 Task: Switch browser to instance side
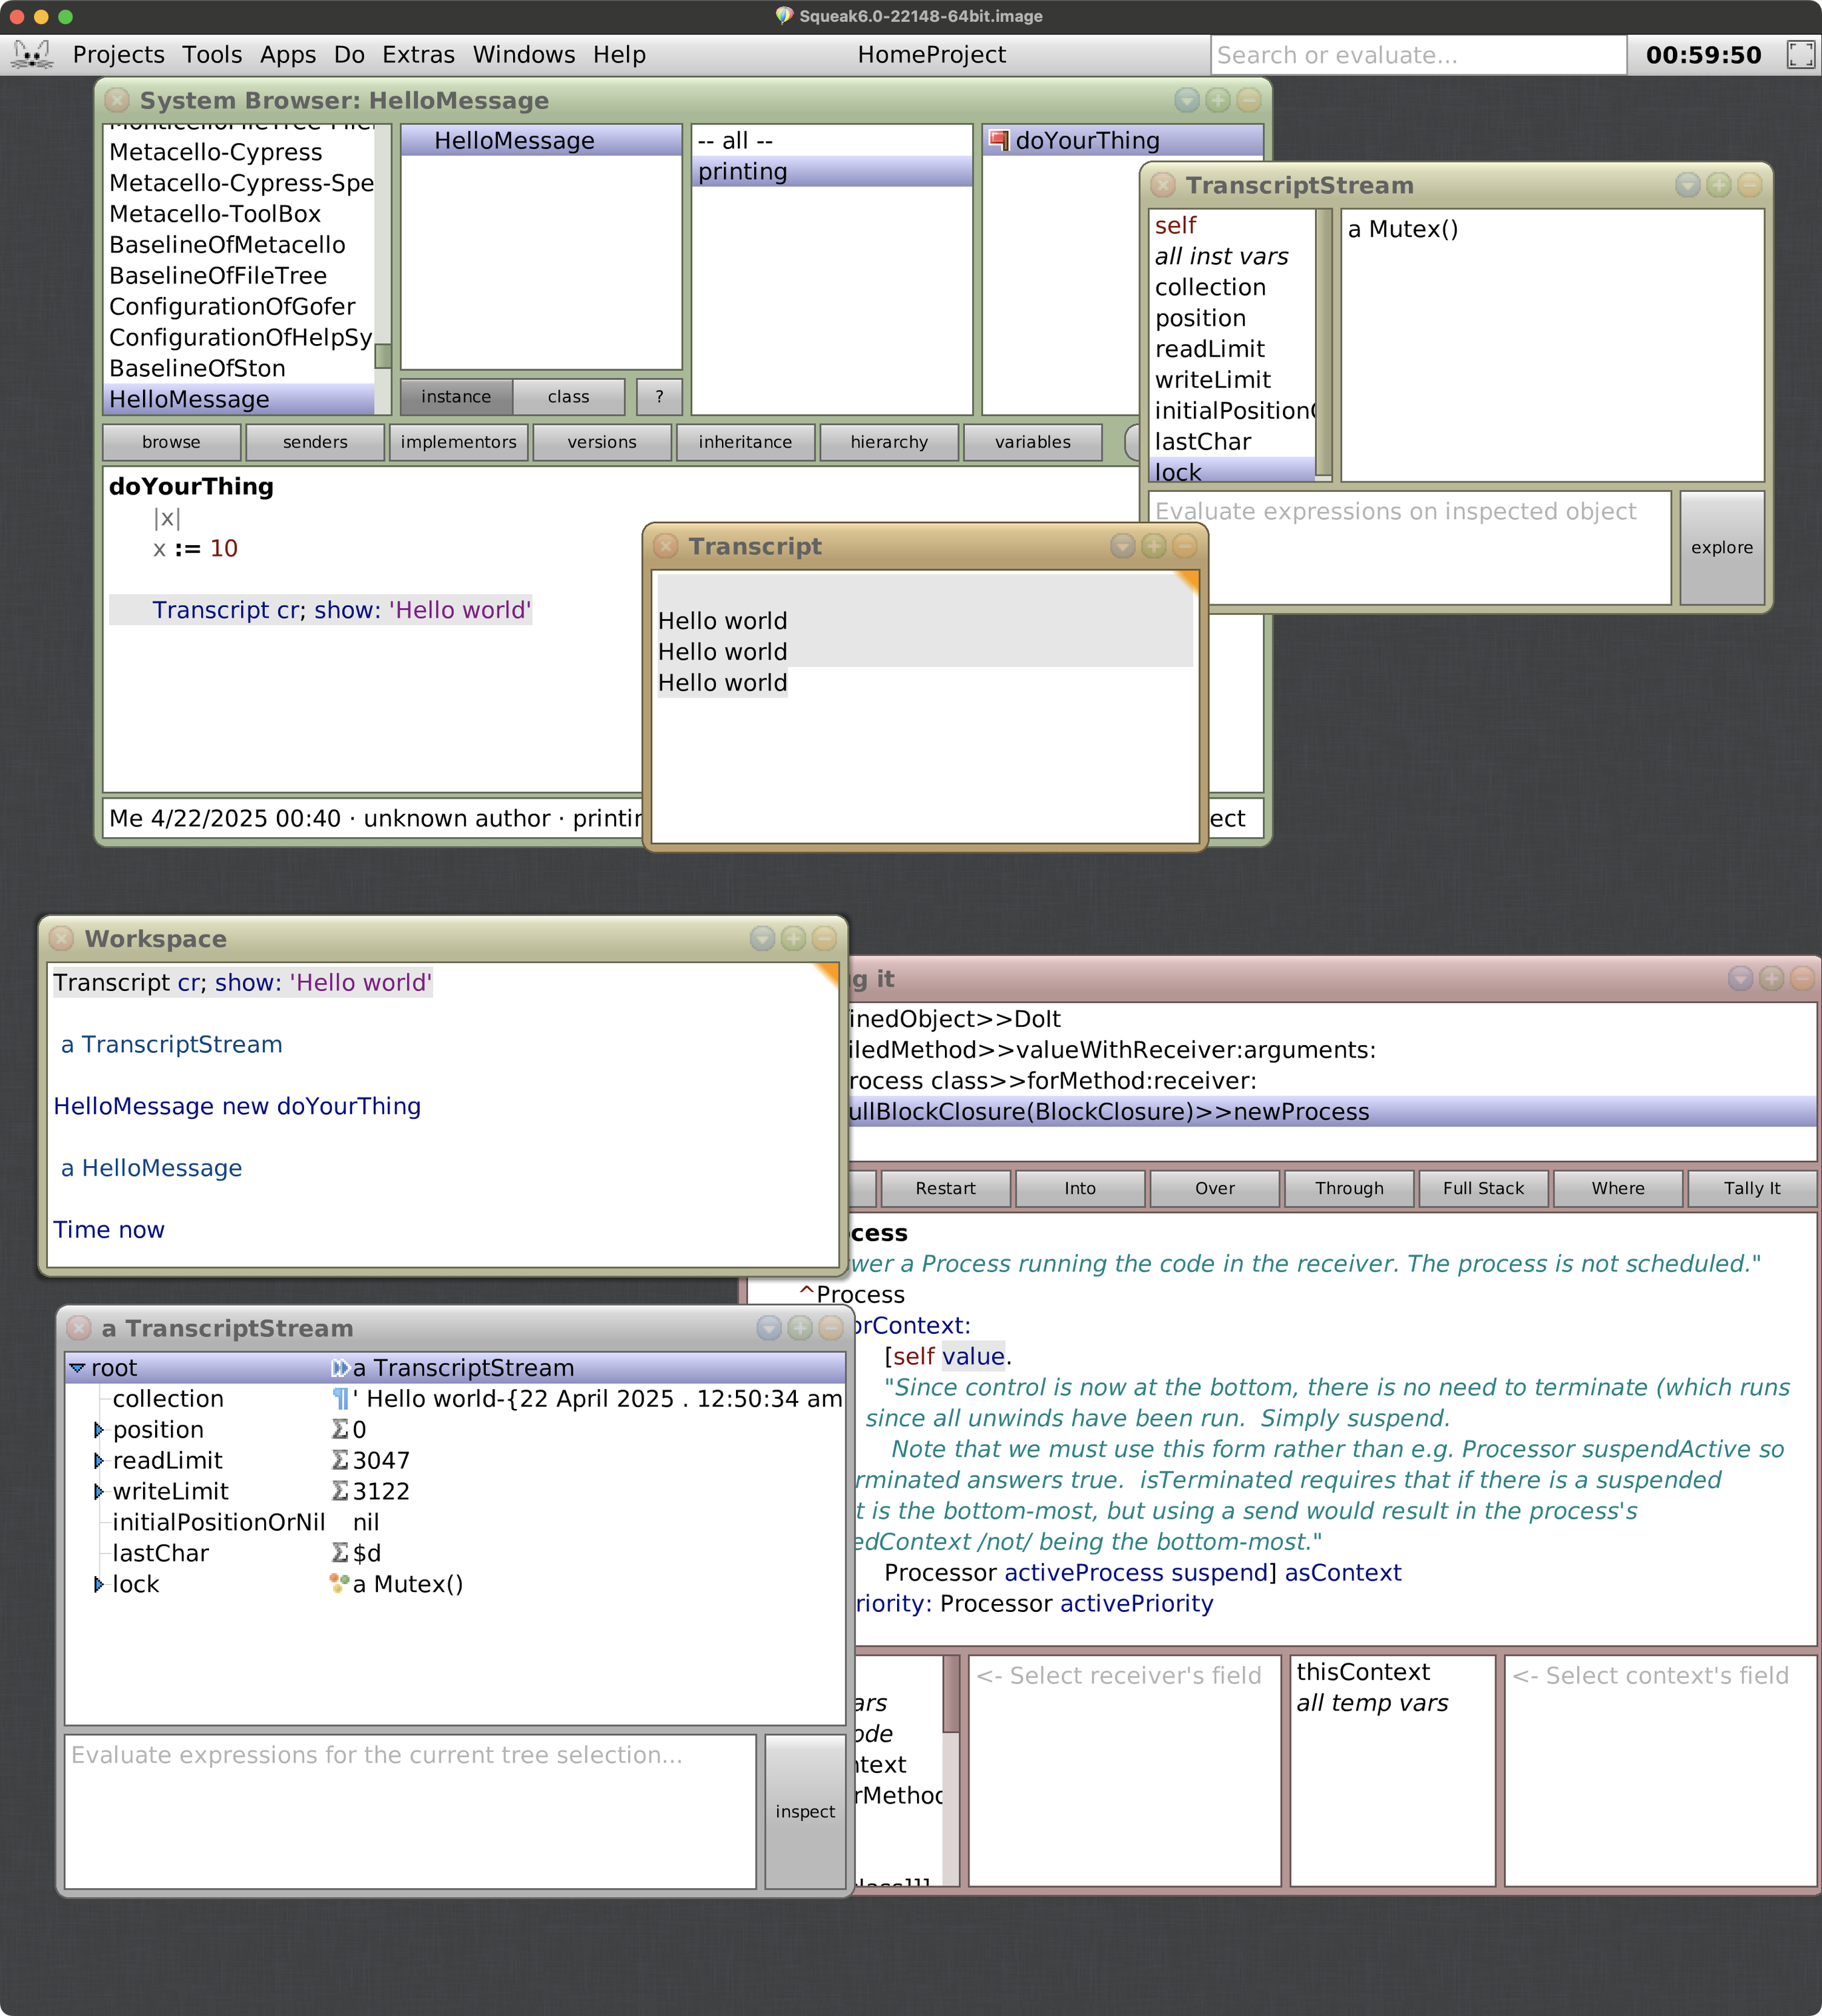click(456, 397)
